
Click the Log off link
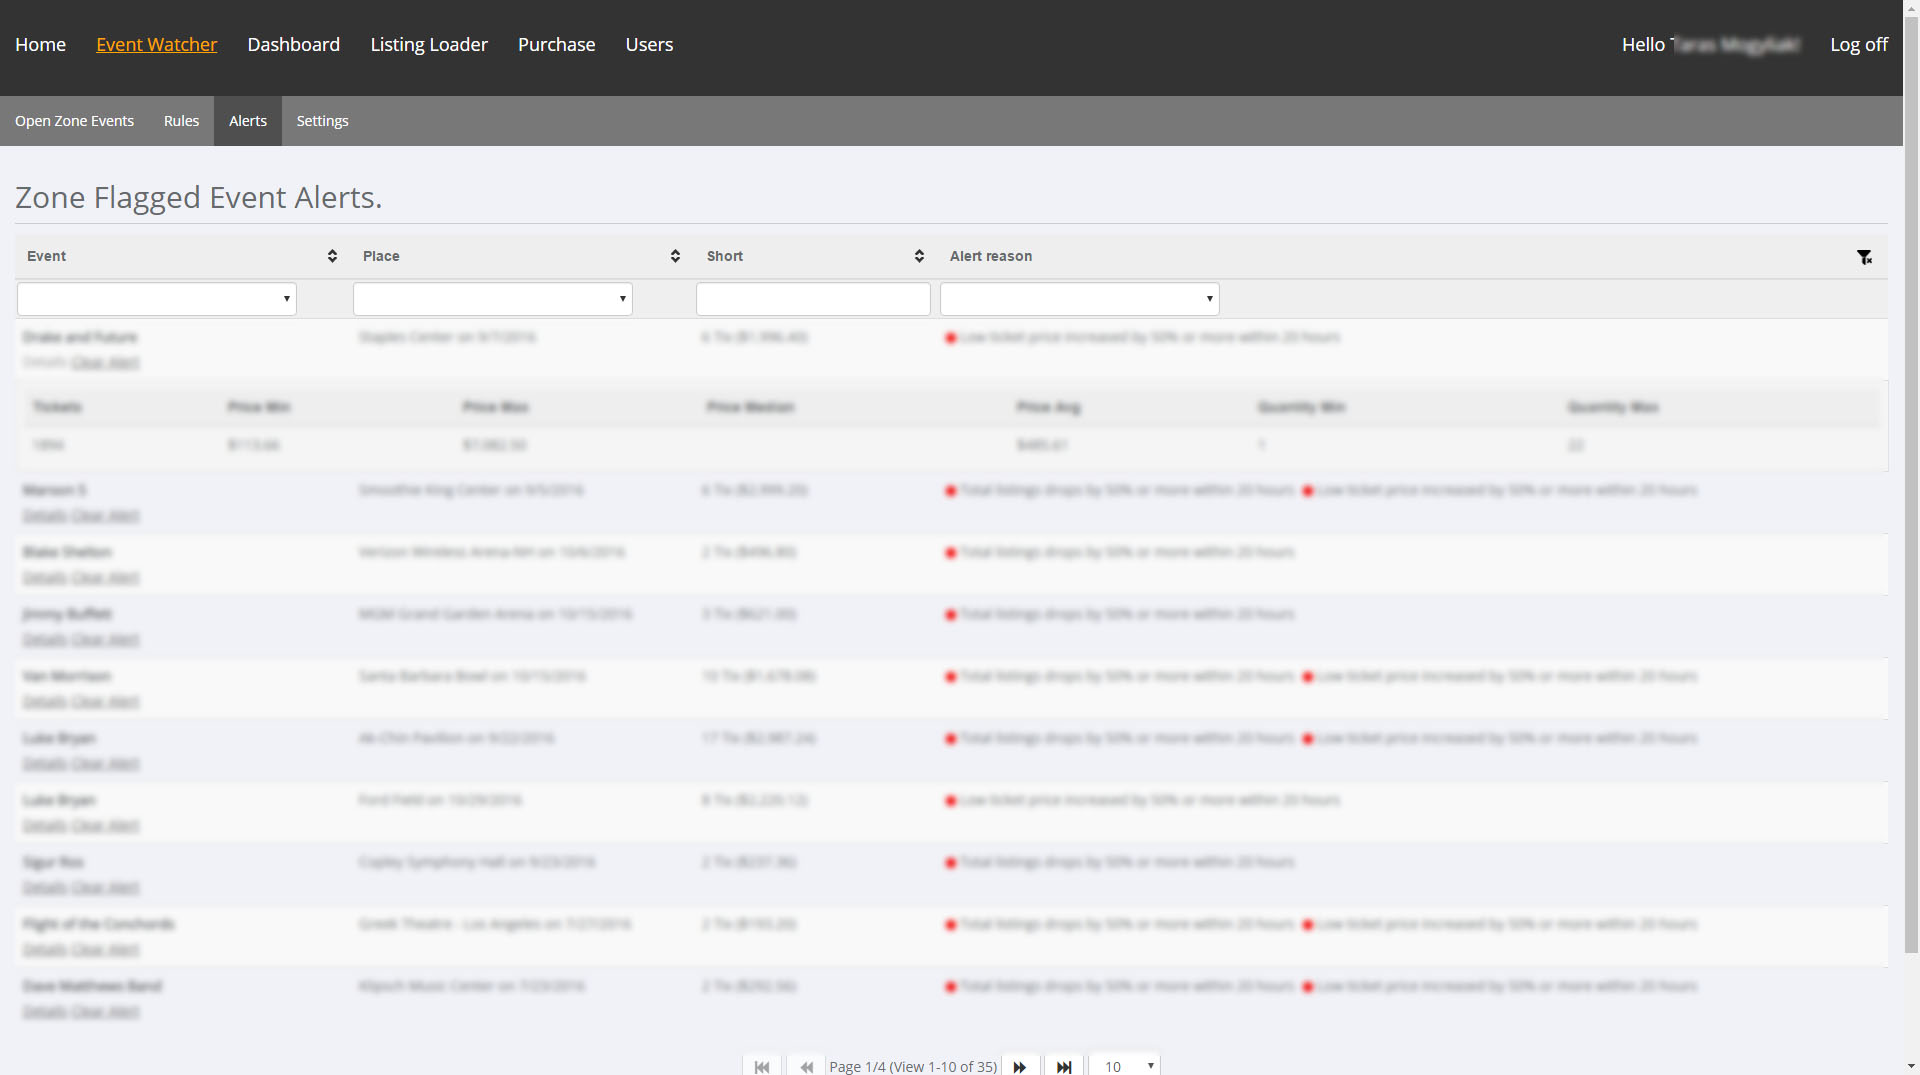[x=1859, y=44]
